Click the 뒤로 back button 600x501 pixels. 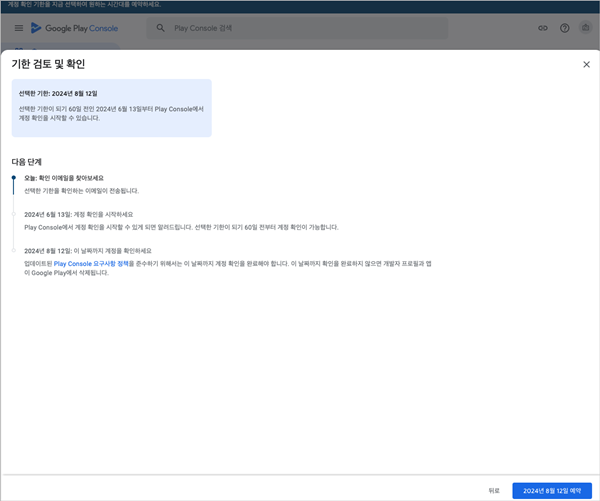point(494,491)
